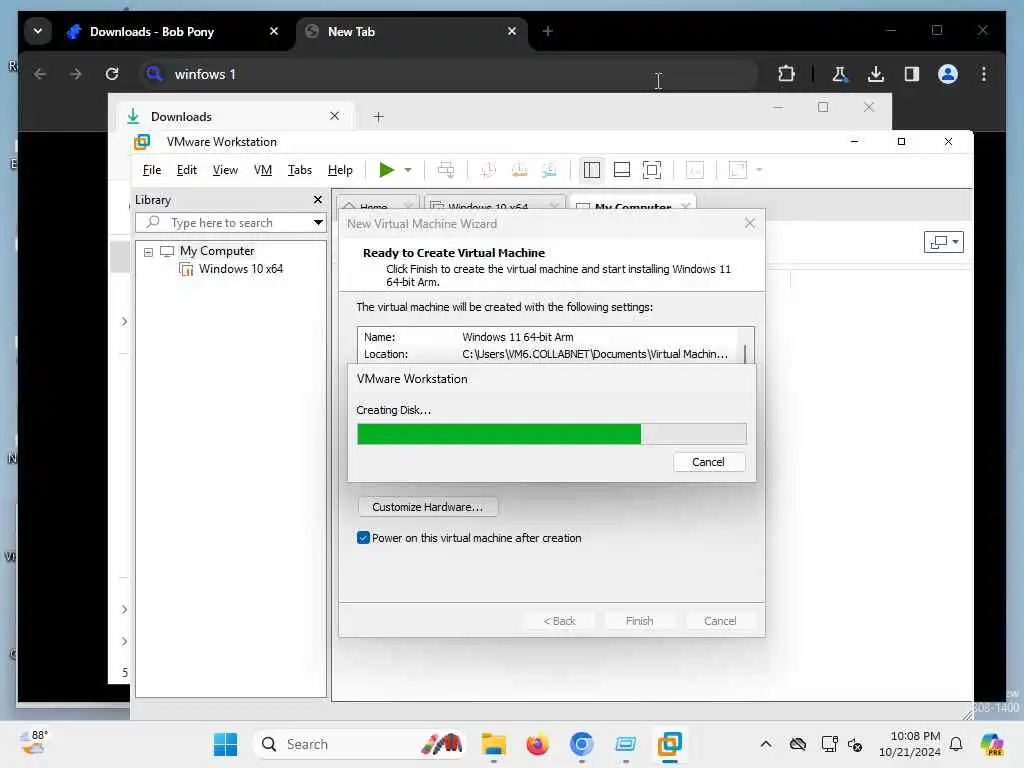1024x768 pixels.
Task: Open the View menu in VMware
Action: click(225, 170)
